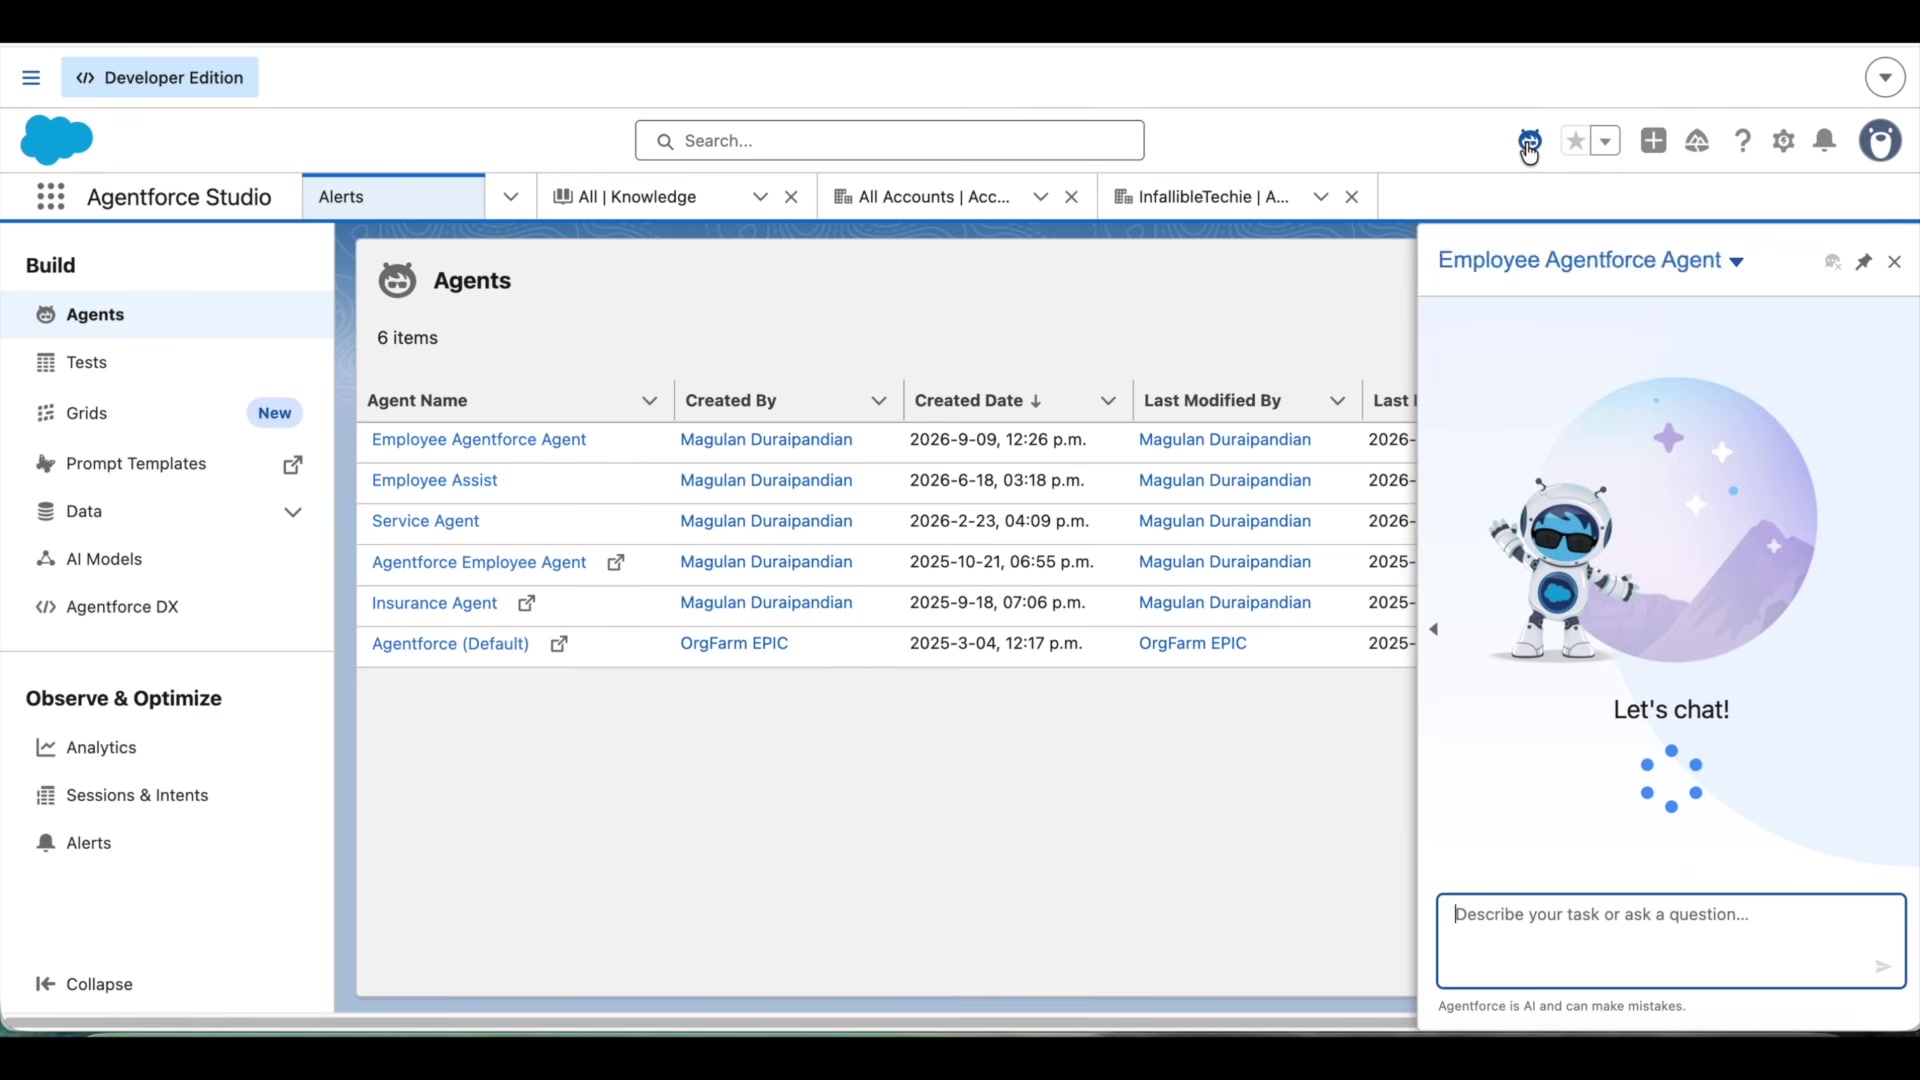The height and width of the screenshot is (1080, 1920).
Task: Close the All | Knowledge tab
Action: click(x=792, y=197)
